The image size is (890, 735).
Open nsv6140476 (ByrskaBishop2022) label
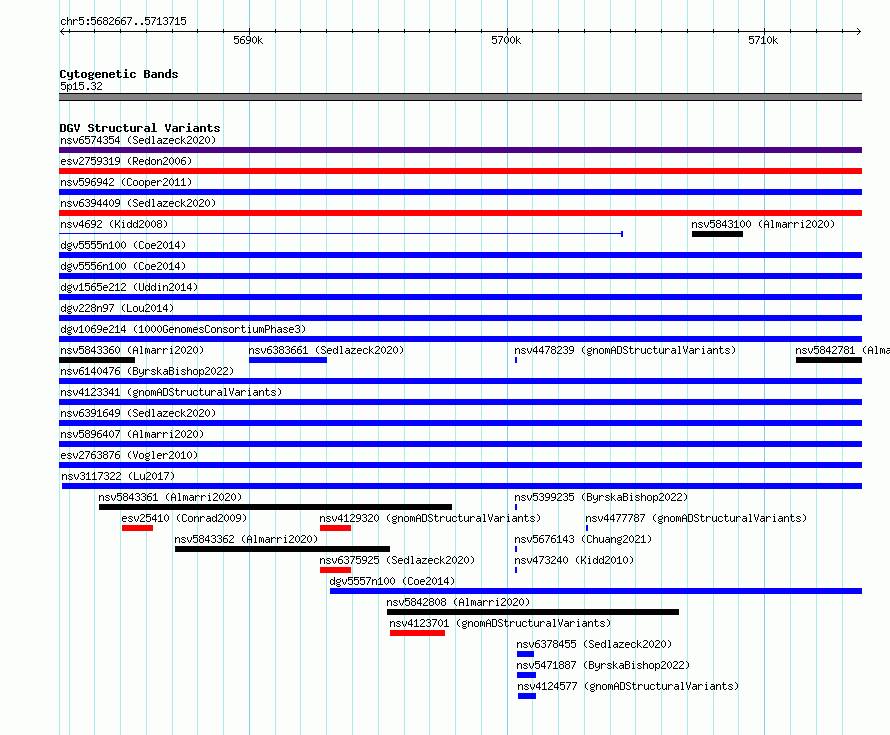147,371
